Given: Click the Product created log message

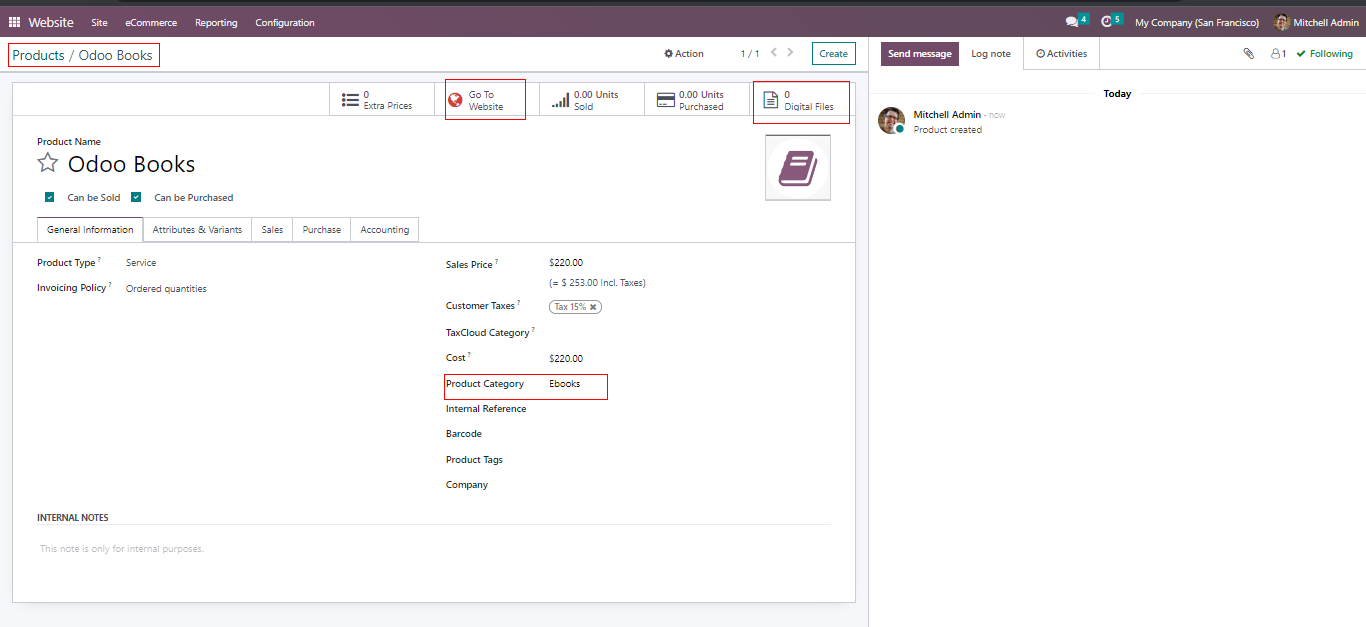Looking at the screenshot, I should 948,130.
